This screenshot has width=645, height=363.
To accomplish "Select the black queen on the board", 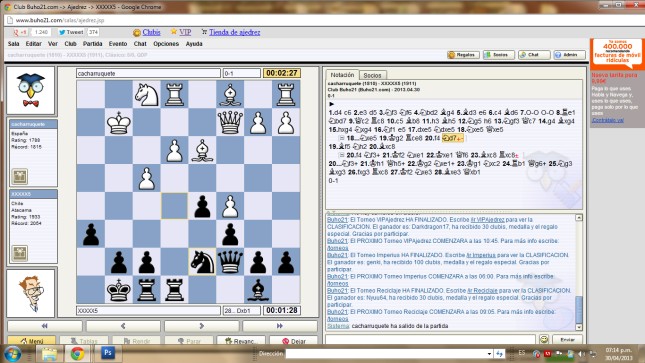I will coord(230,262).
